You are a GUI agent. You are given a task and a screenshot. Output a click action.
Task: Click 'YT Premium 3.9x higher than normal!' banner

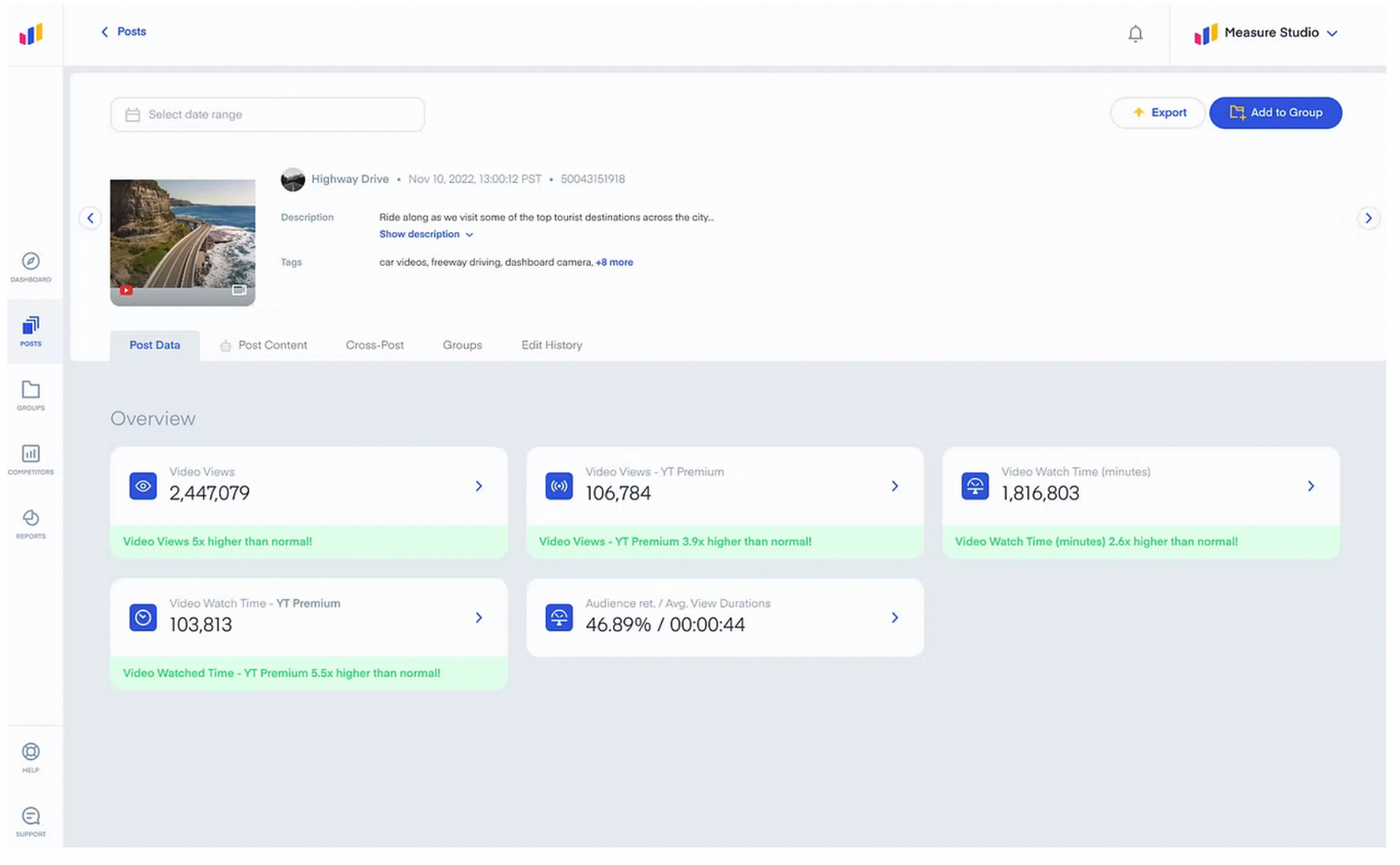pos(725,542)
